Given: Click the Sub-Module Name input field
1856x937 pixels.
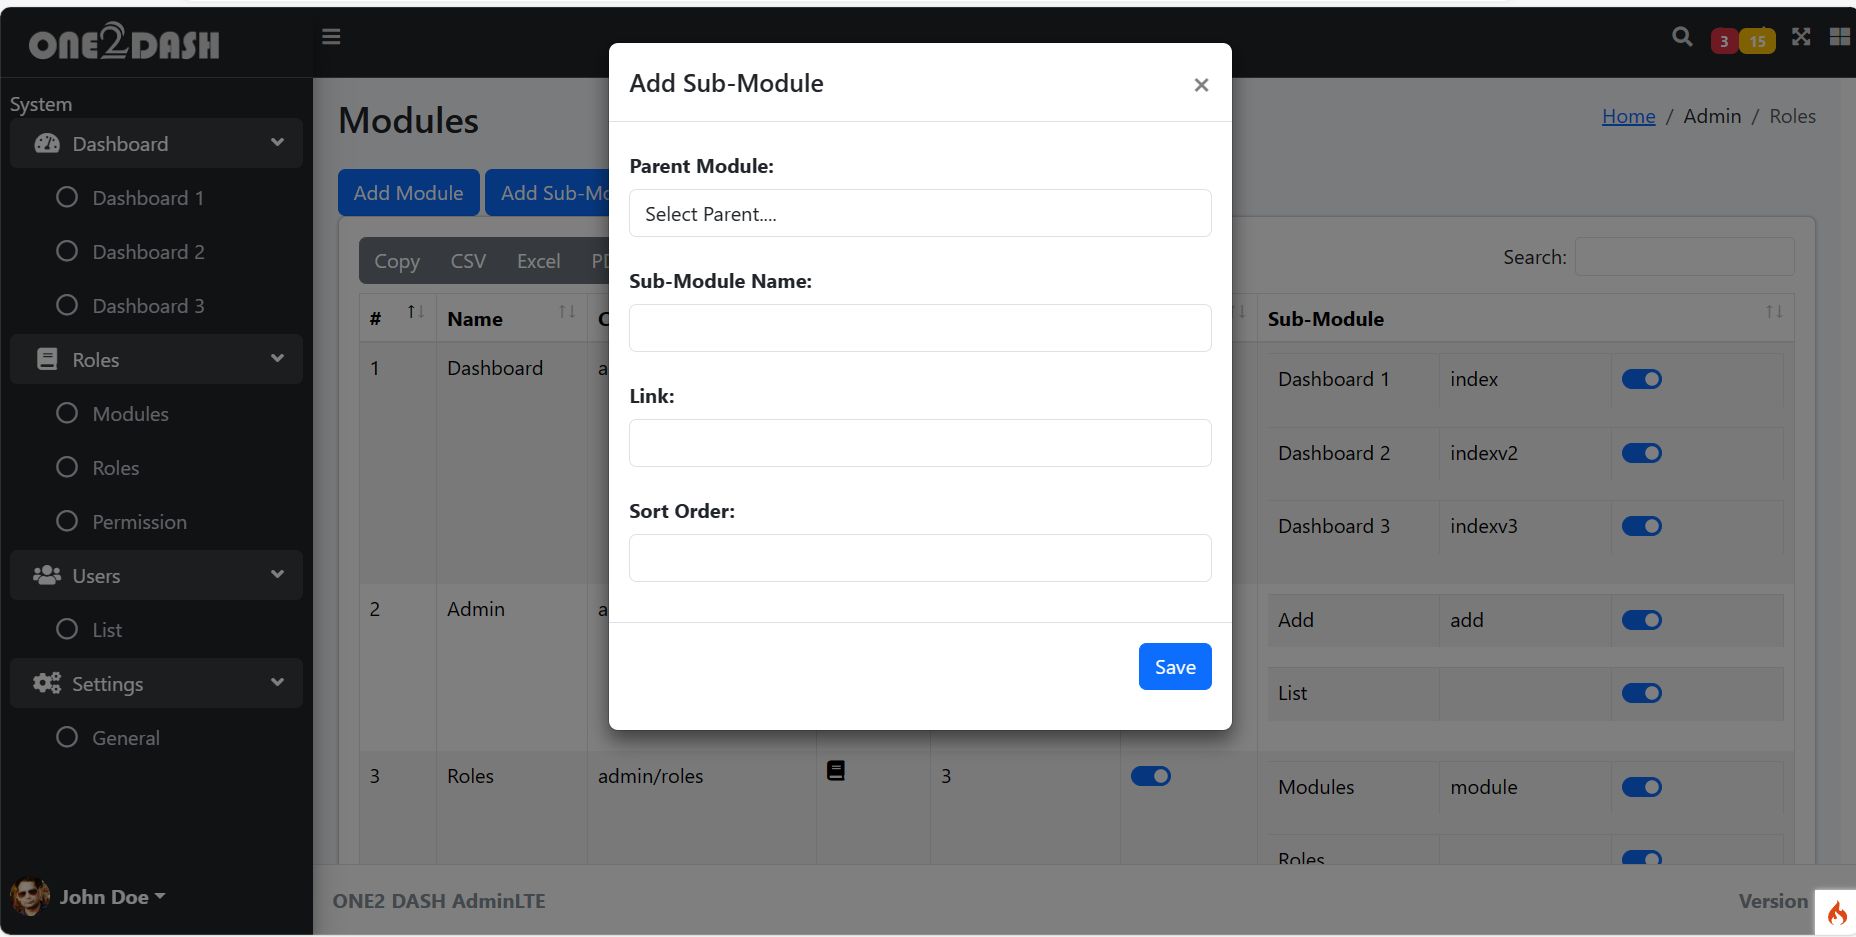Looking at the screenshot, I should click(x=920, y=328).
